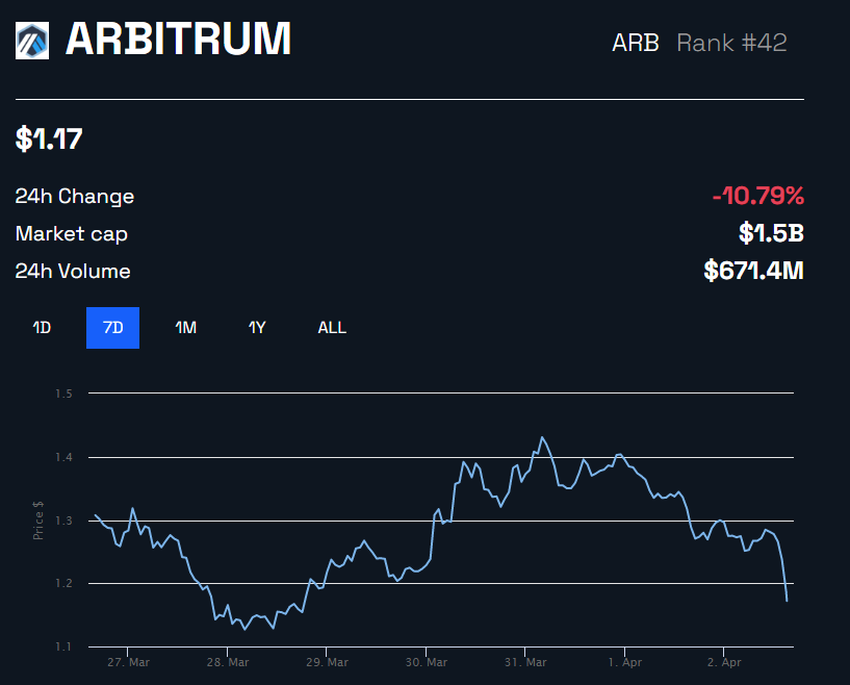Click the Arbitrum logo icon
This screenshot has height=685, width=850.
[x=33, y=42]
